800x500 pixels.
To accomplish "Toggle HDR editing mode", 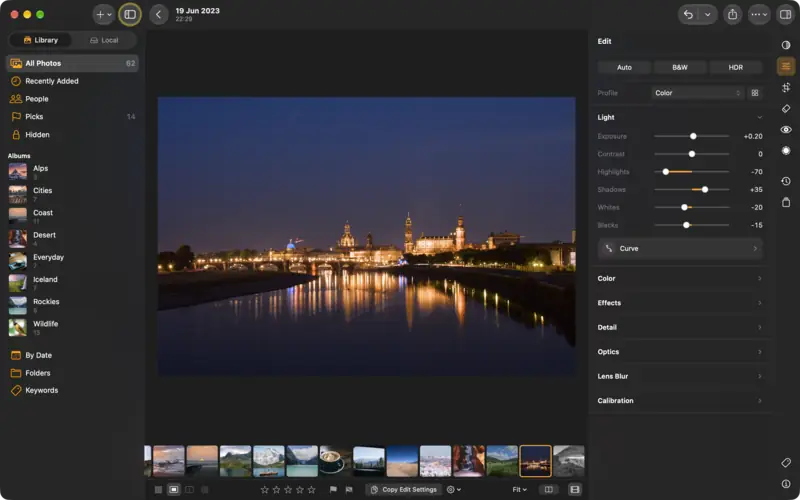I will tap(736, 67).
